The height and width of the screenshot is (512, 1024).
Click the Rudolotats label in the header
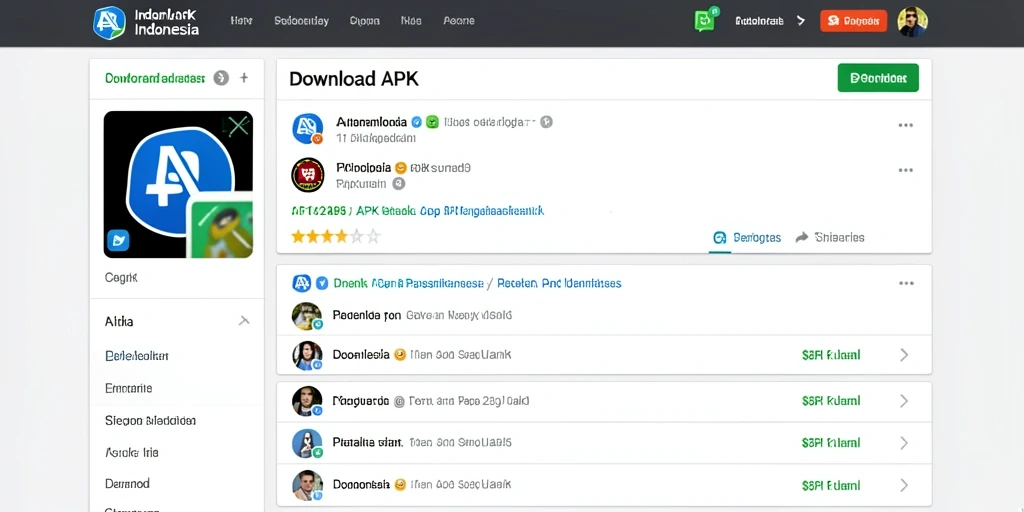(x=759, y=21)
